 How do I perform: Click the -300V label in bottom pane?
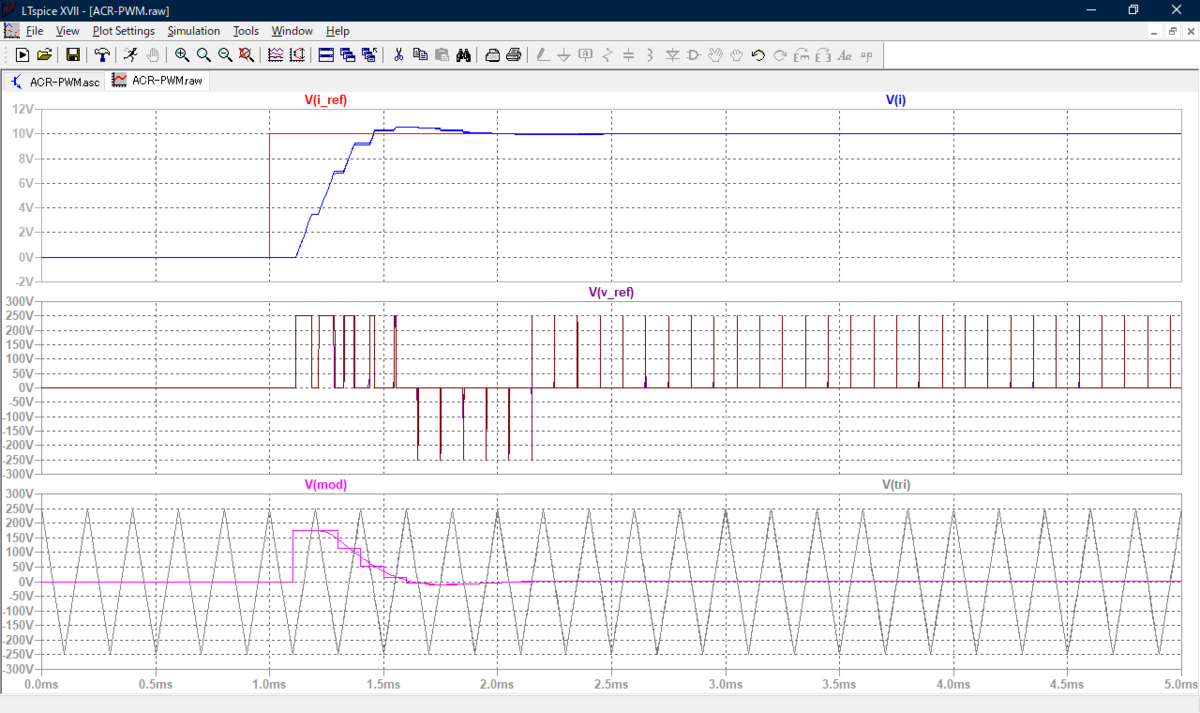(20, 669)
